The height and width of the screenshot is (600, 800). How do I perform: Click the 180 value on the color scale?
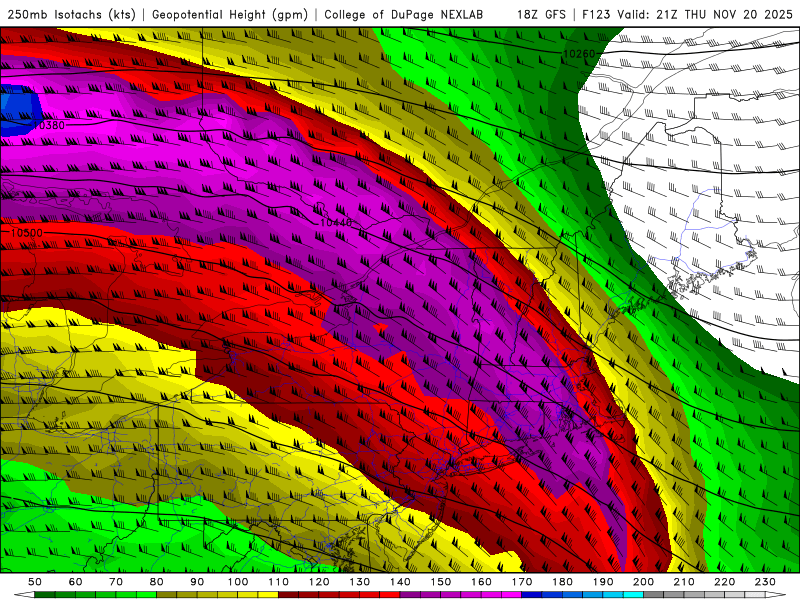[x=562, y=582]
